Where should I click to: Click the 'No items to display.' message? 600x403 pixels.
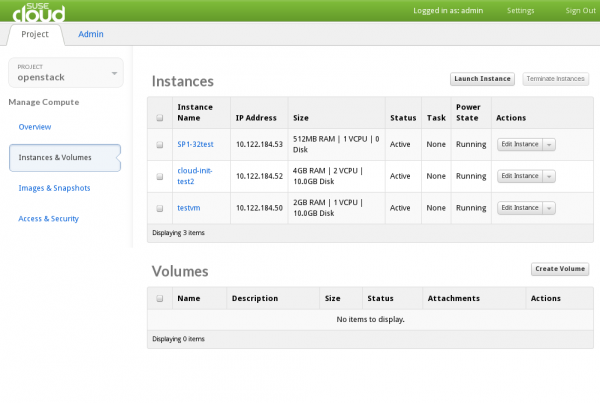pos(370,319)
